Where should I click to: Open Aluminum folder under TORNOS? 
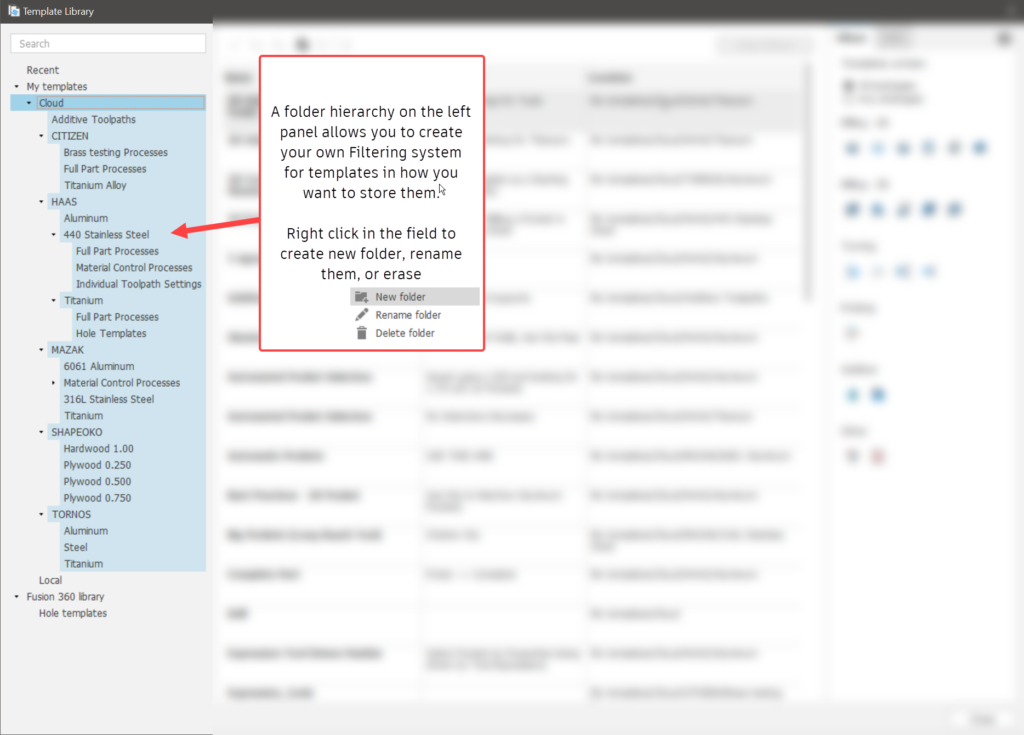tap(86, 531)
